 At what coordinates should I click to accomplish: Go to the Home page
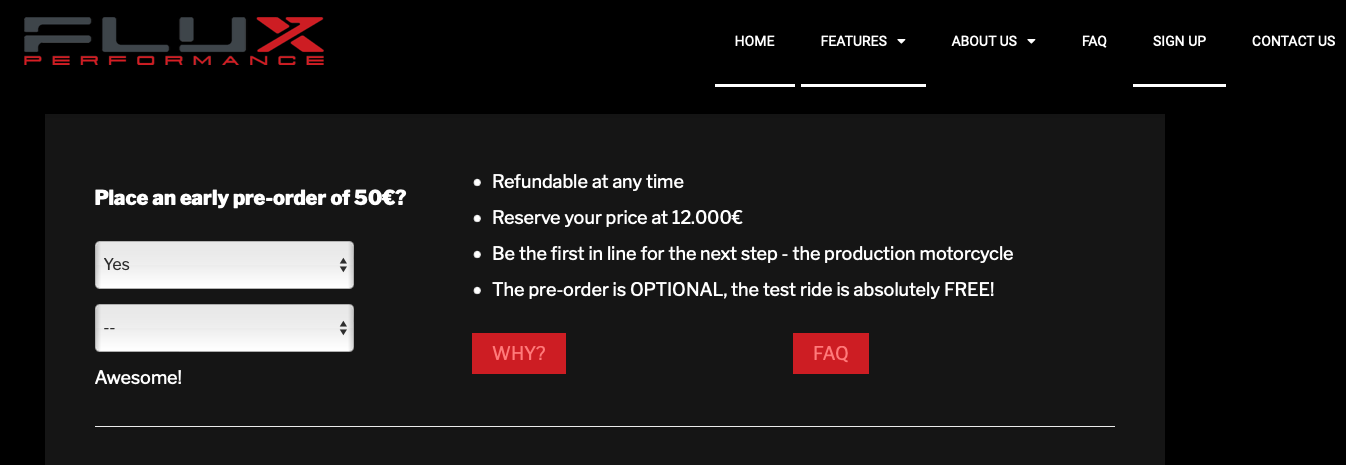coord(755,42)
